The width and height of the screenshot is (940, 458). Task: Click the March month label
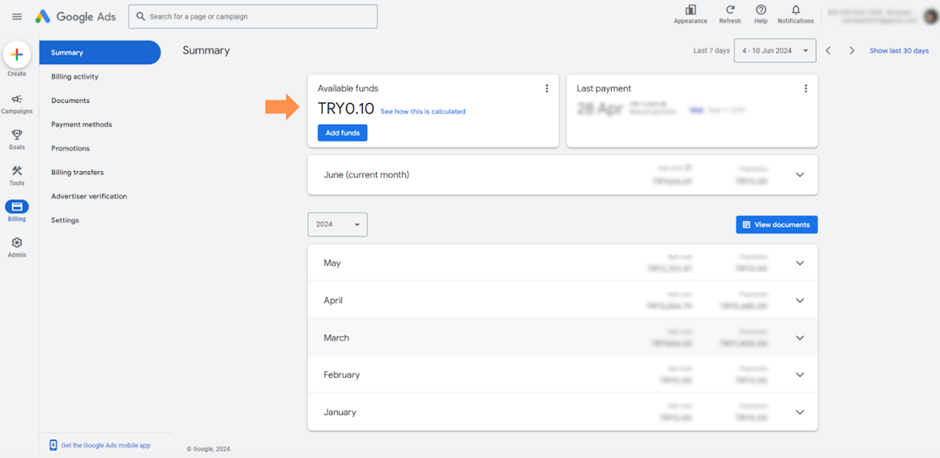(336, 338)
